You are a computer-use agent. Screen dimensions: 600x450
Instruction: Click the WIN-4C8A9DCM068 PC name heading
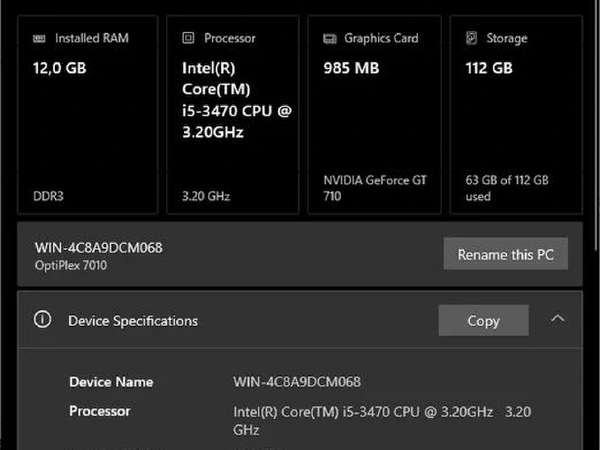pyautogui.click(x=99, y=248)
